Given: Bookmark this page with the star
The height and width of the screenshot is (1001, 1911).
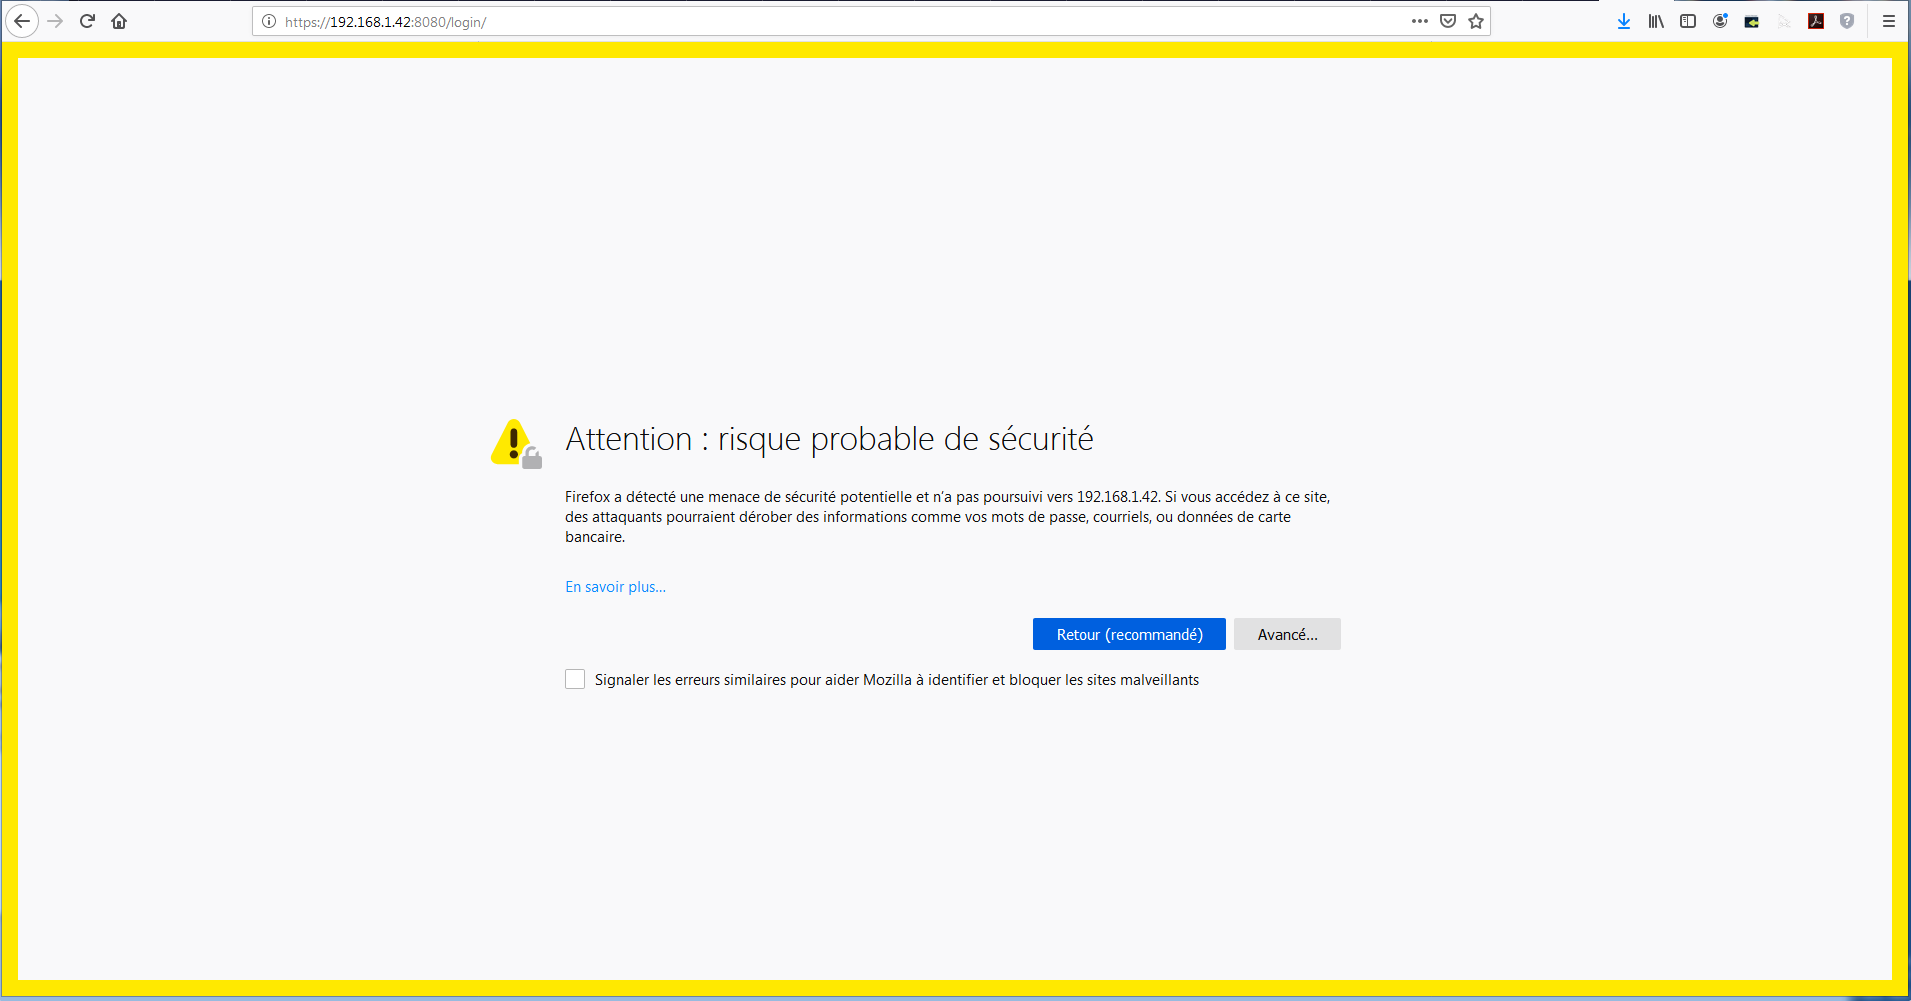Looking at the screenshot, I should 1476,21.
